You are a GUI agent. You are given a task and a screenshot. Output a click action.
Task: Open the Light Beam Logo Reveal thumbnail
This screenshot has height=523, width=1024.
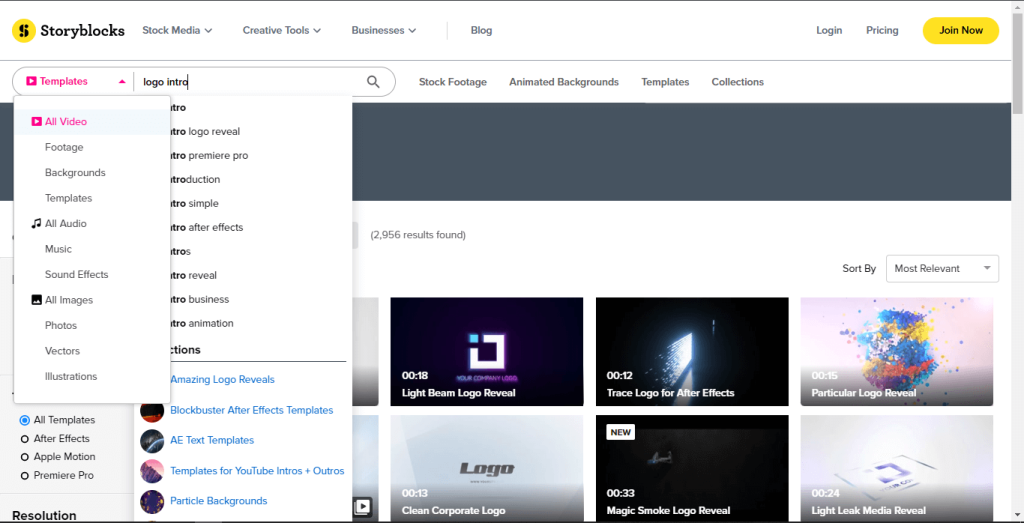(x=486, y=351)
